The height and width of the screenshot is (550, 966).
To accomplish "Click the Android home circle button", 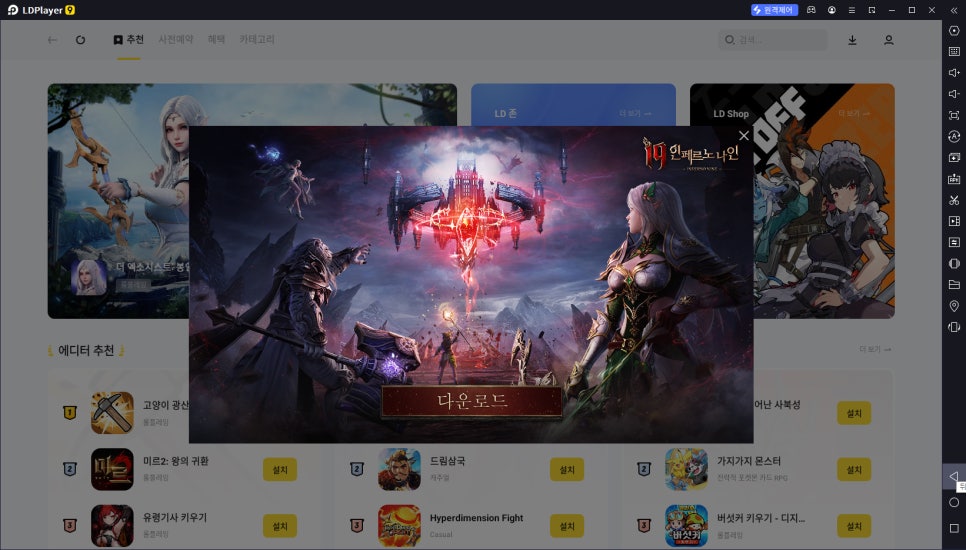I will coord(954,503).
